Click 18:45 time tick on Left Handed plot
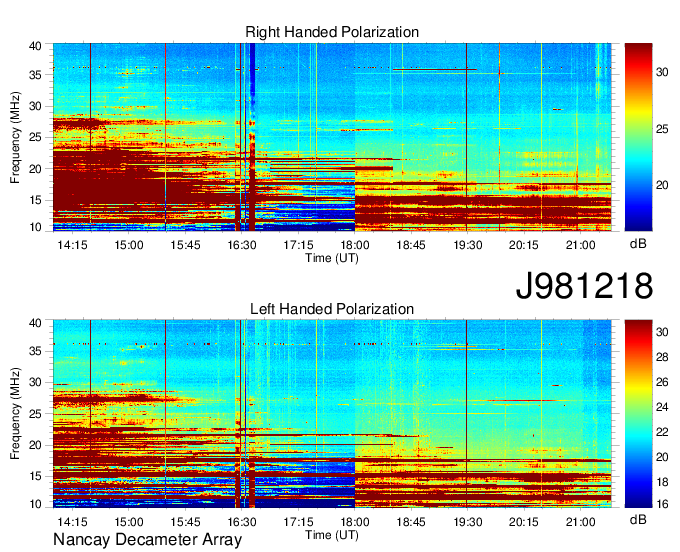Viewport: 680px width, 552px height. click(411, 522)
